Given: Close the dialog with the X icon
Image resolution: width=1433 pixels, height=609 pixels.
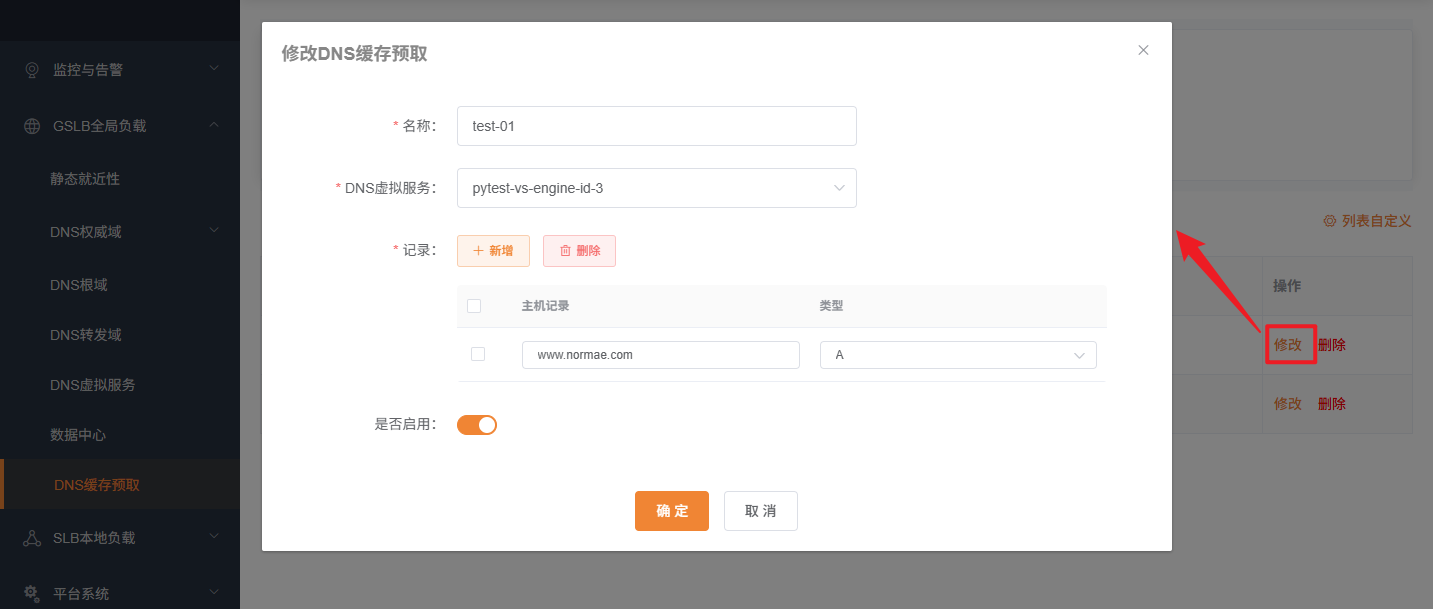Looking at the screenshot, I should tap(1143, 50).
